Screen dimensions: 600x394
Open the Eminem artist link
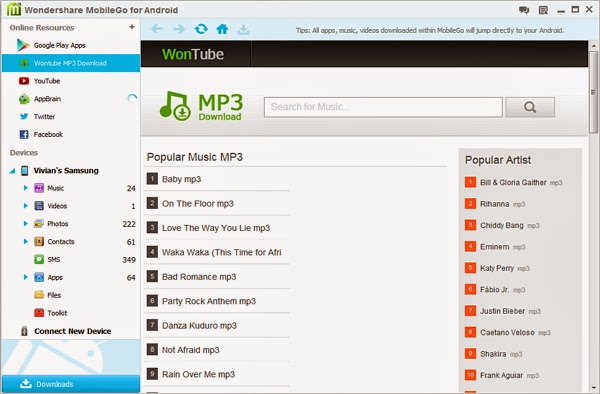495,247
